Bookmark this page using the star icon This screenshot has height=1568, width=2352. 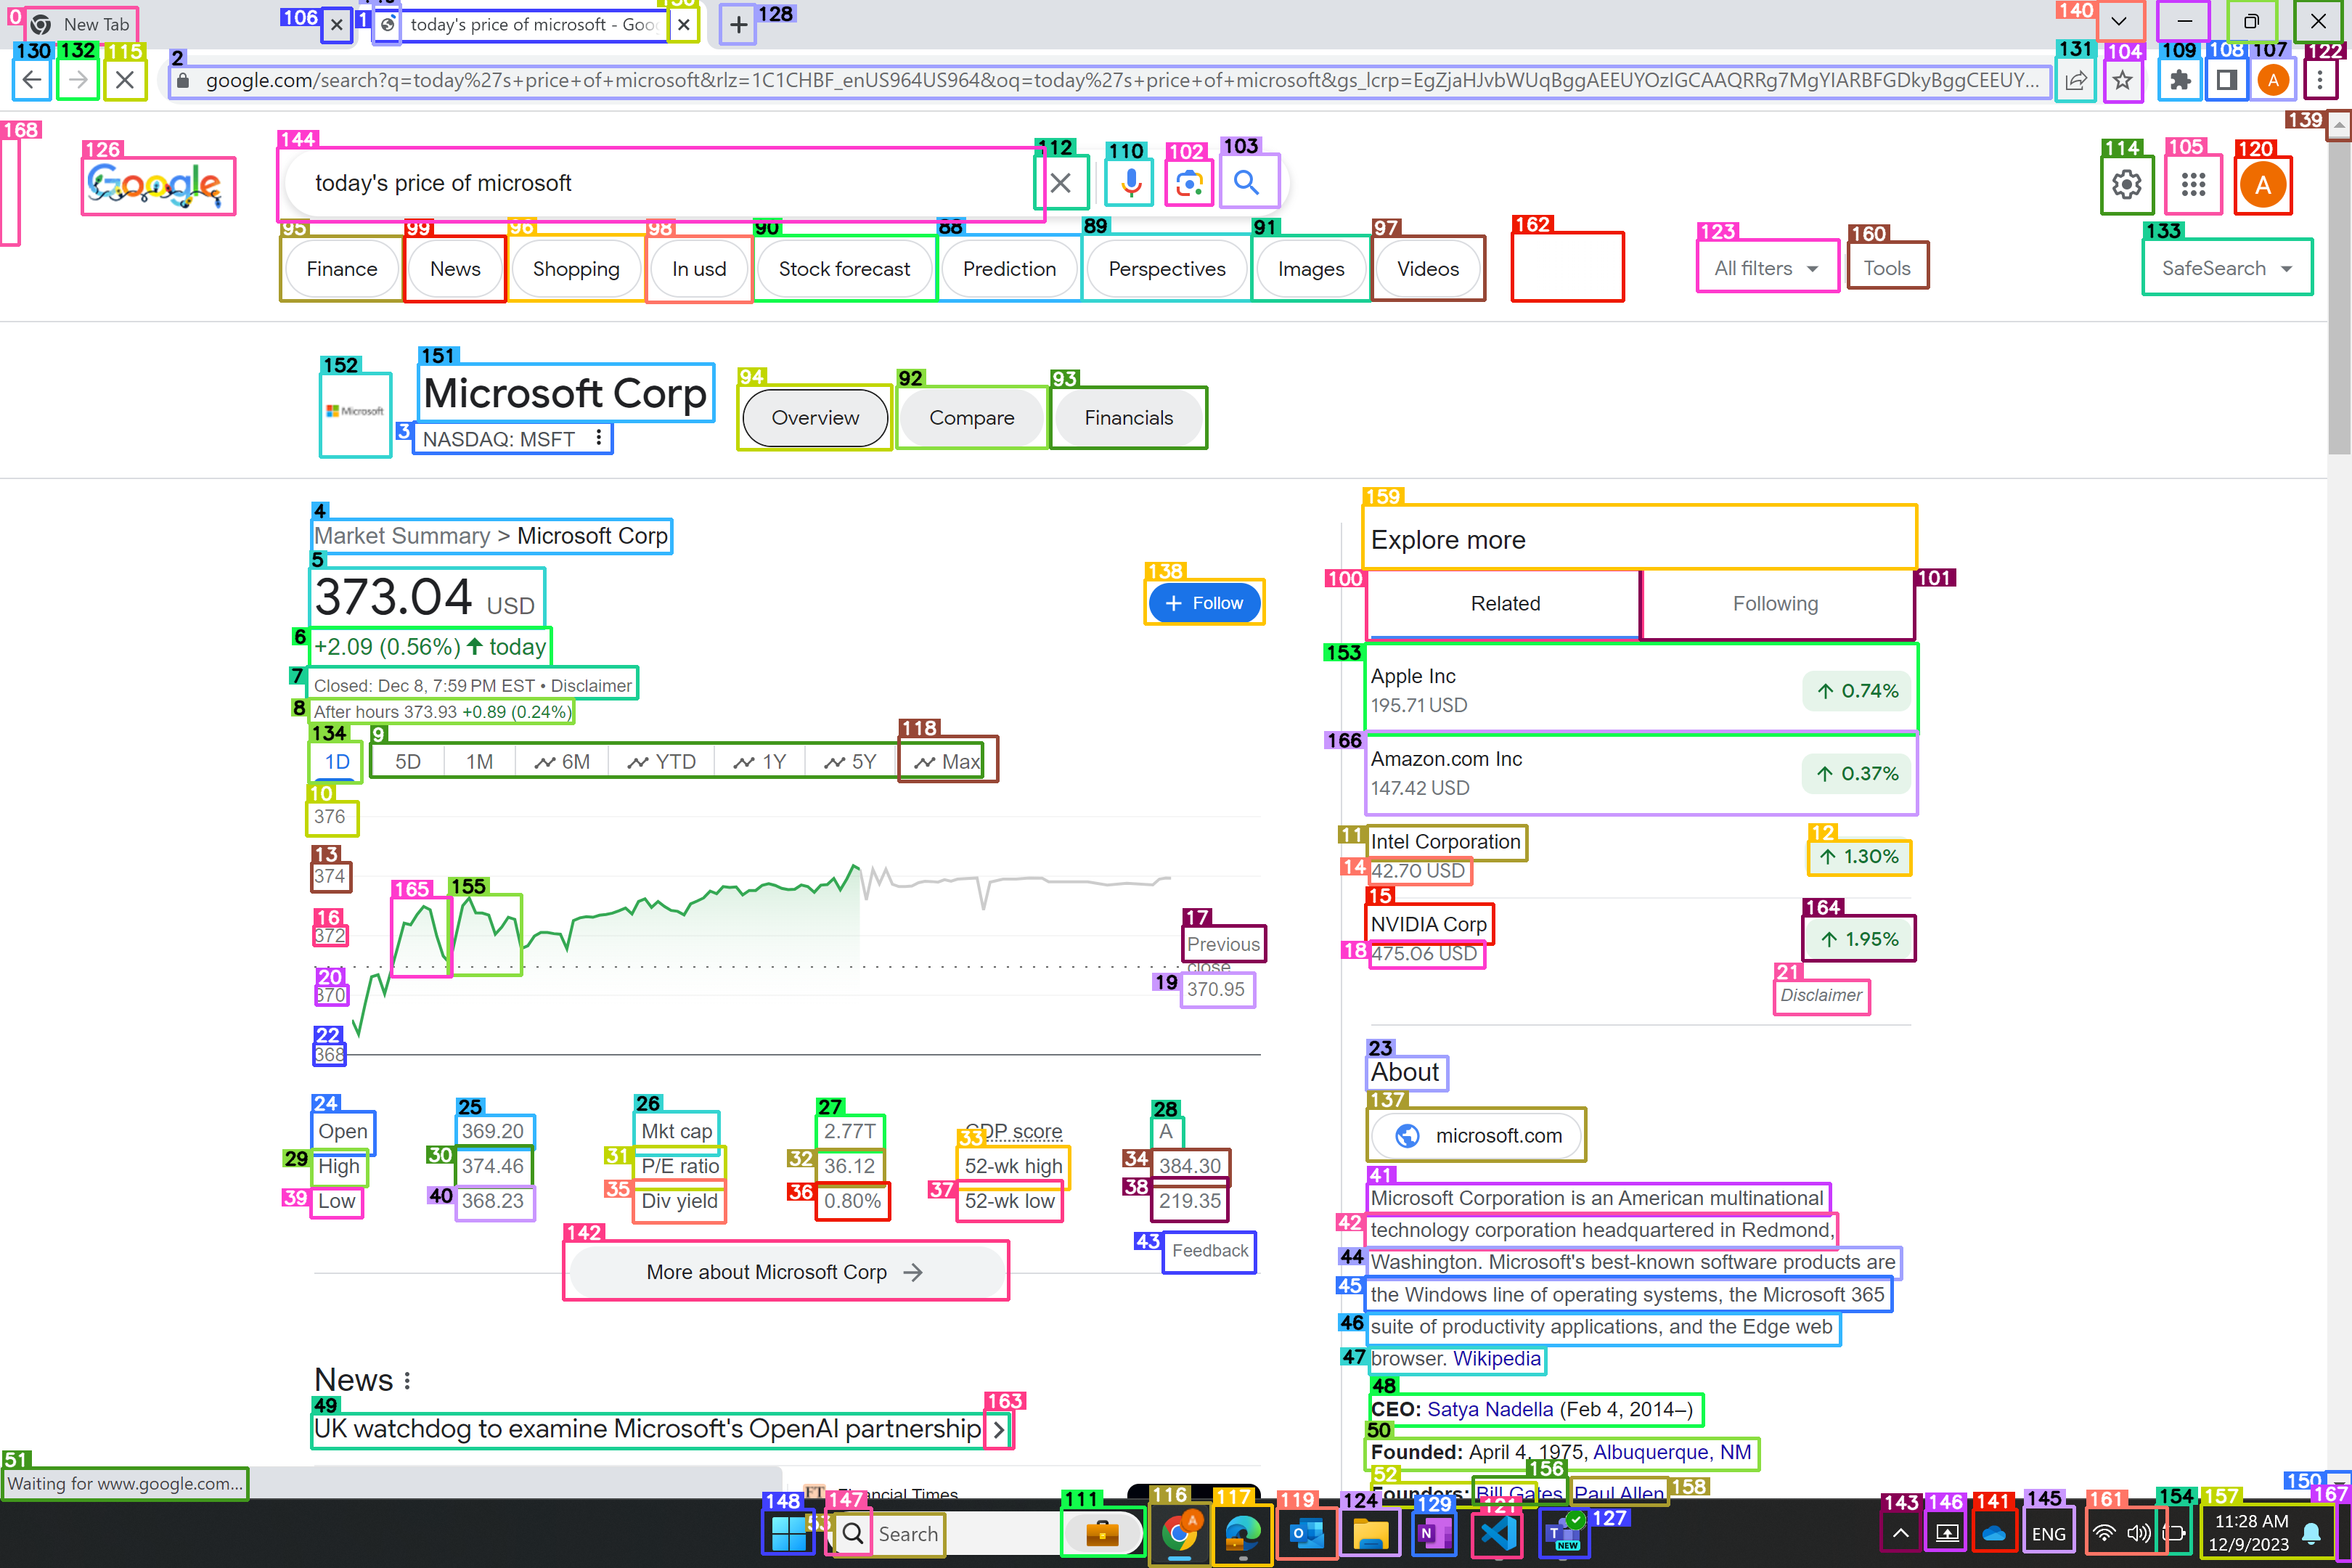pyautogui.click(x=2123, y=81)
